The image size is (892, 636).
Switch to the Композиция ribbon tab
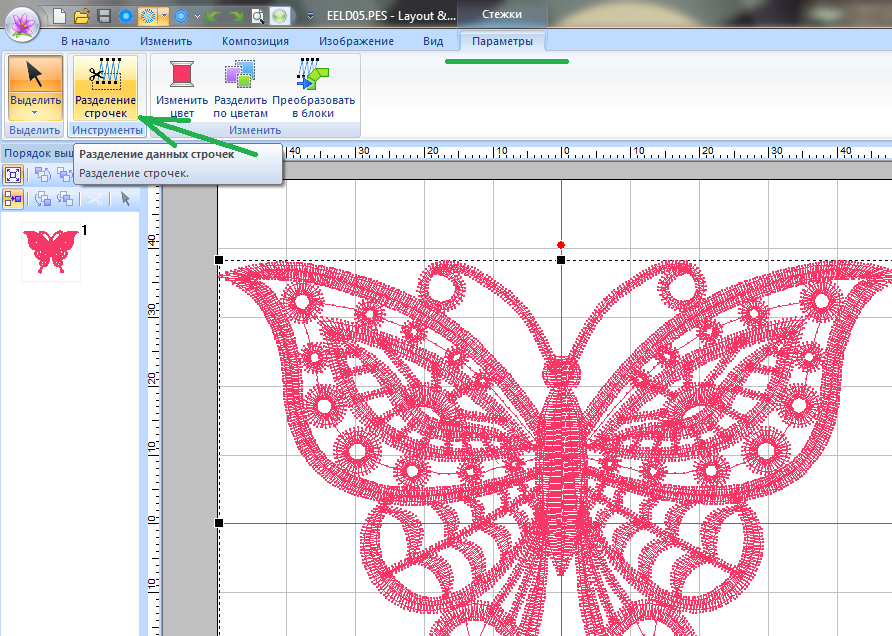(x=255, y=41)
